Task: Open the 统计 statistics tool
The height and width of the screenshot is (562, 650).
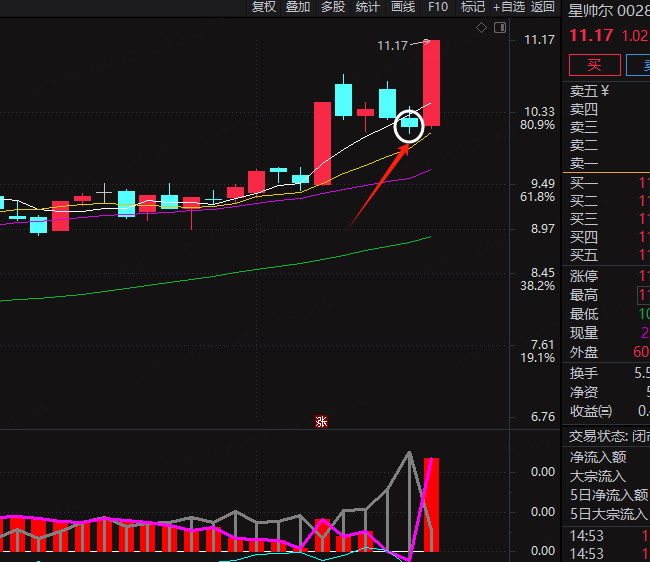Action: coord(368,7)
